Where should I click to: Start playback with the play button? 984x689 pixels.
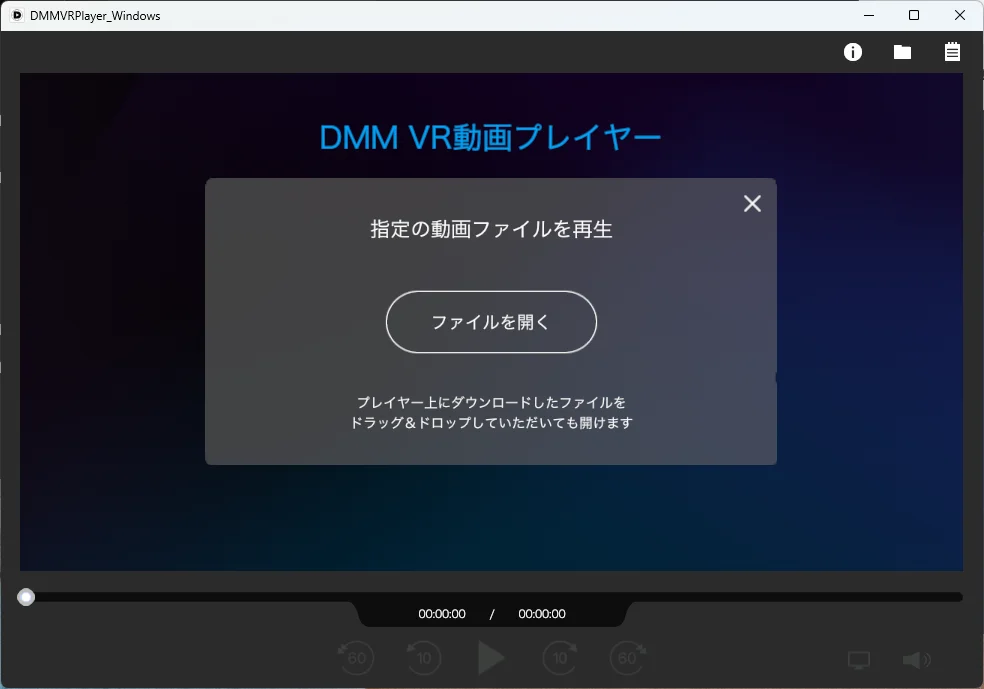tap(491, 658)
